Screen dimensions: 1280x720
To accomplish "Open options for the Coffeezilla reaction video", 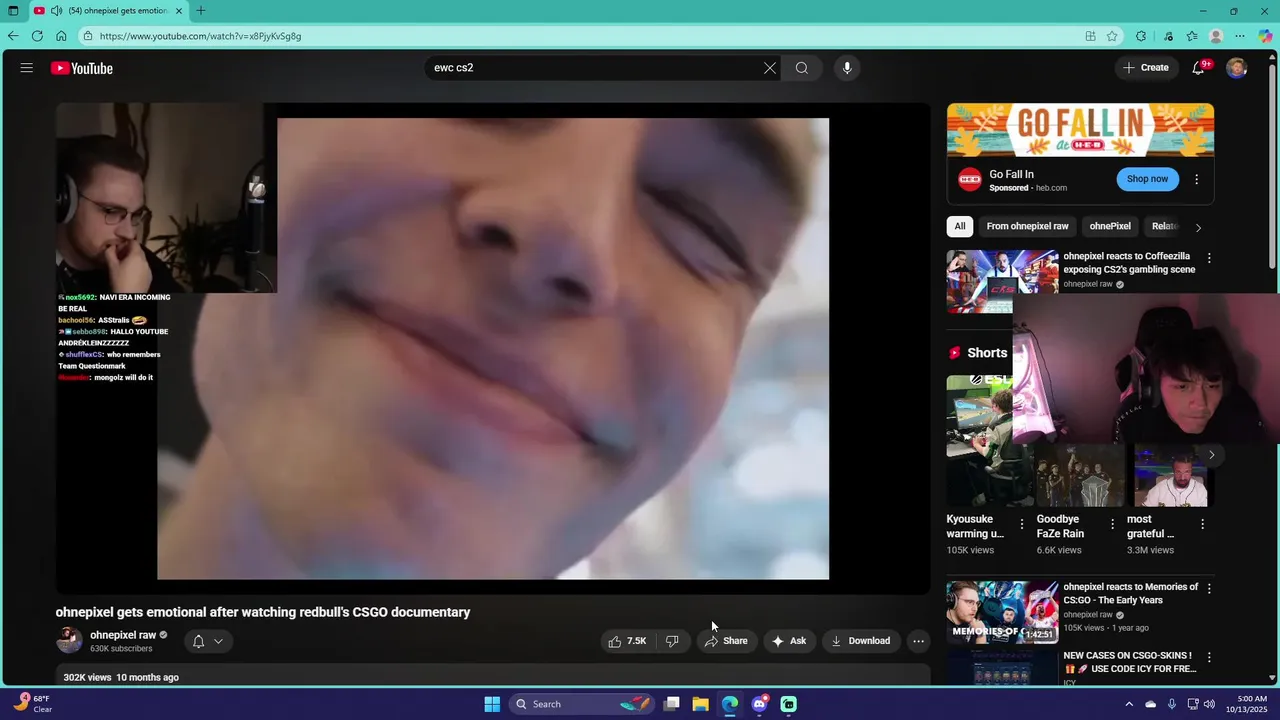I will pos(1209,258).
